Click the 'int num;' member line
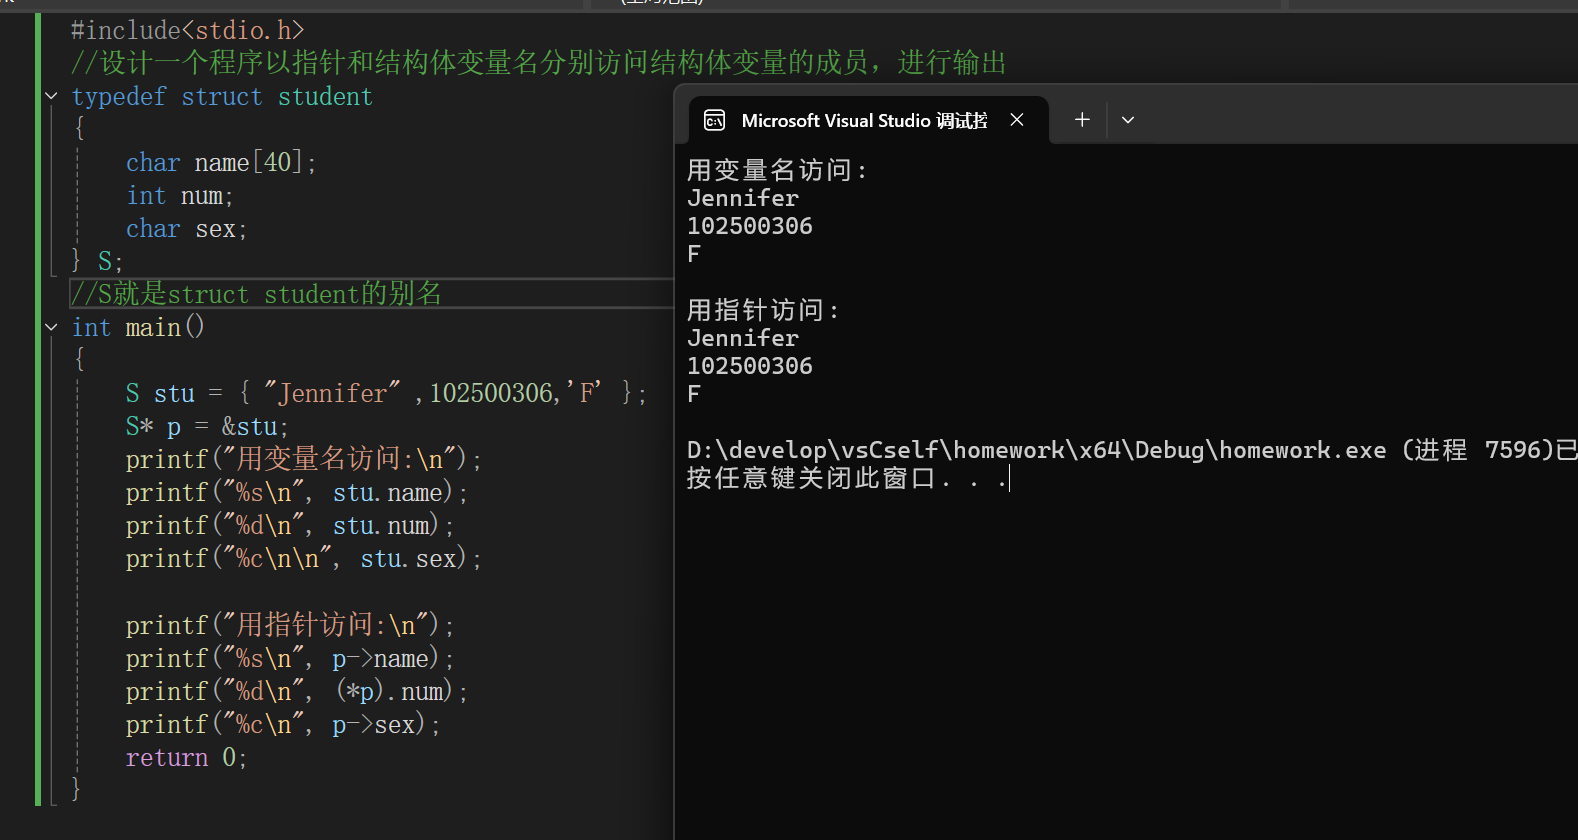The height and width of the screenshot is (840, 1578). click(x=180, y=196)
